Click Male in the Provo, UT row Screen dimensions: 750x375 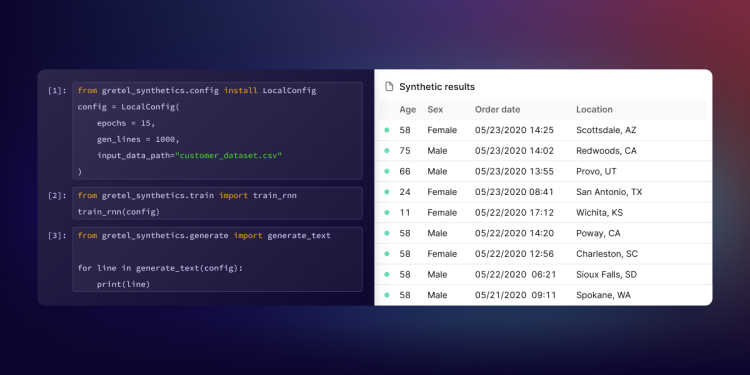(x=437, y=171)
